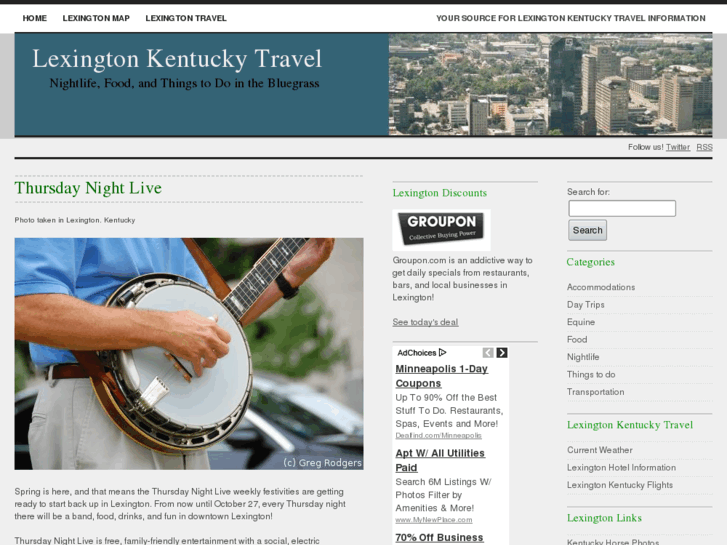Viewport: 727px width, 545px height.
Task: Go to the Home page
Action: [35, 18]
